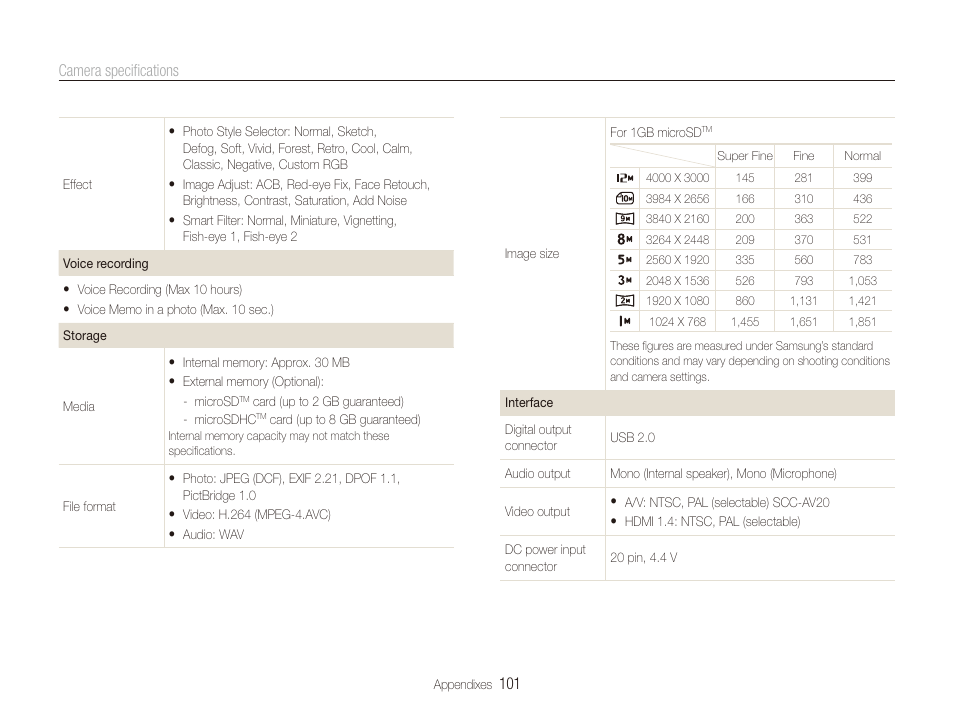This screenshot has width=954, height=720.
Task: Click the 'For 1GB microSD' table caption
Action: (x=661, y=132)
